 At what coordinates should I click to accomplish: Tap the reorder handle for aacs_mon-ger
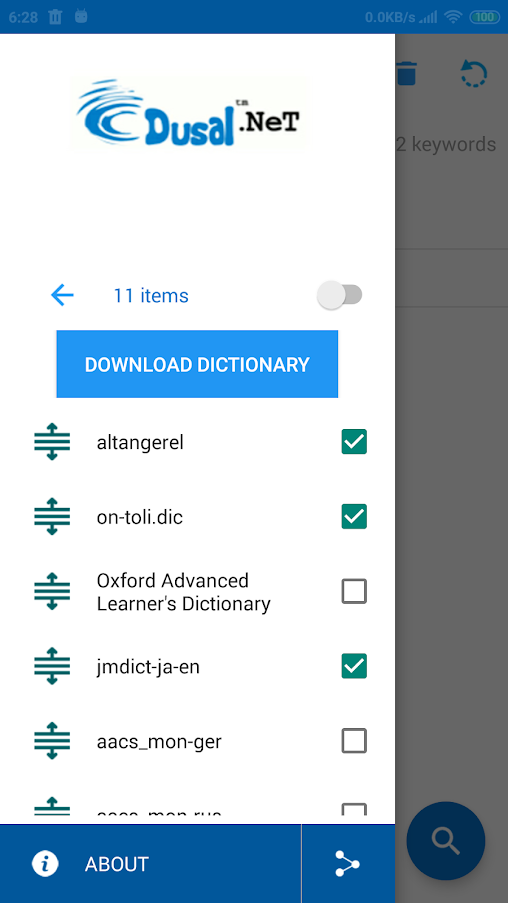[x=52, y=741]
